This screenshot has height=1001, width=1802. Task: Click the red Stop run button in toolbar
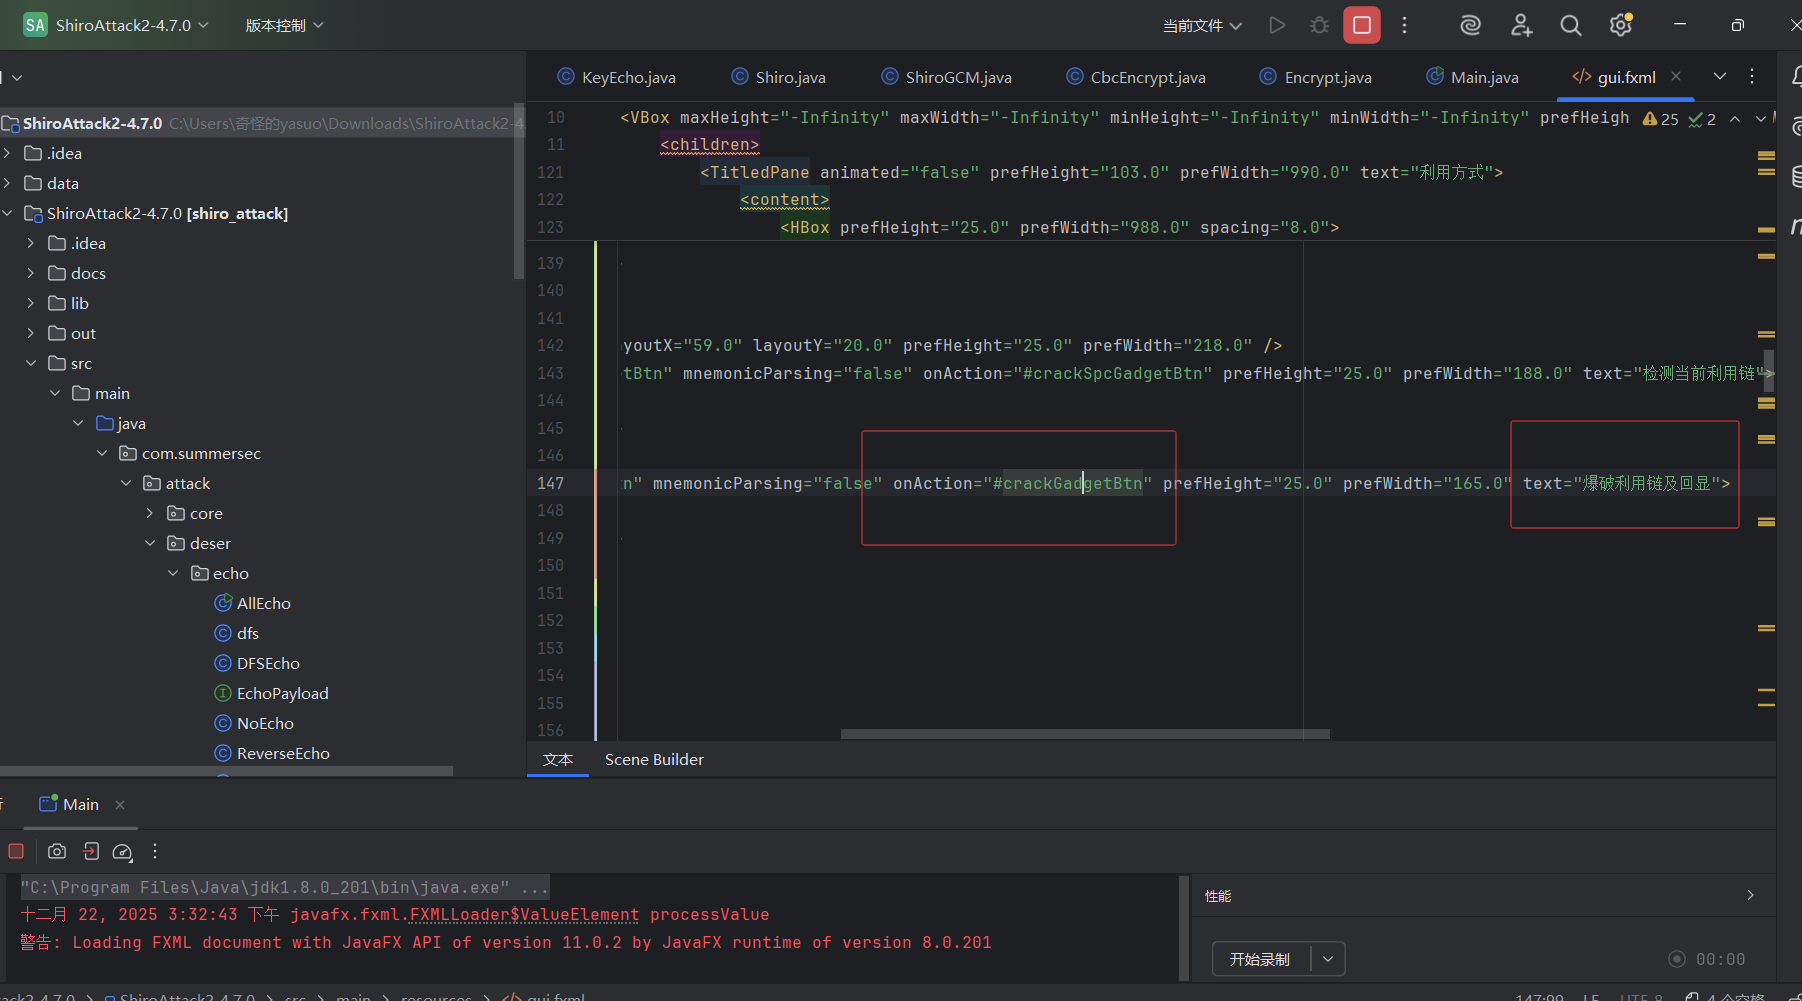click(1361, 25)
